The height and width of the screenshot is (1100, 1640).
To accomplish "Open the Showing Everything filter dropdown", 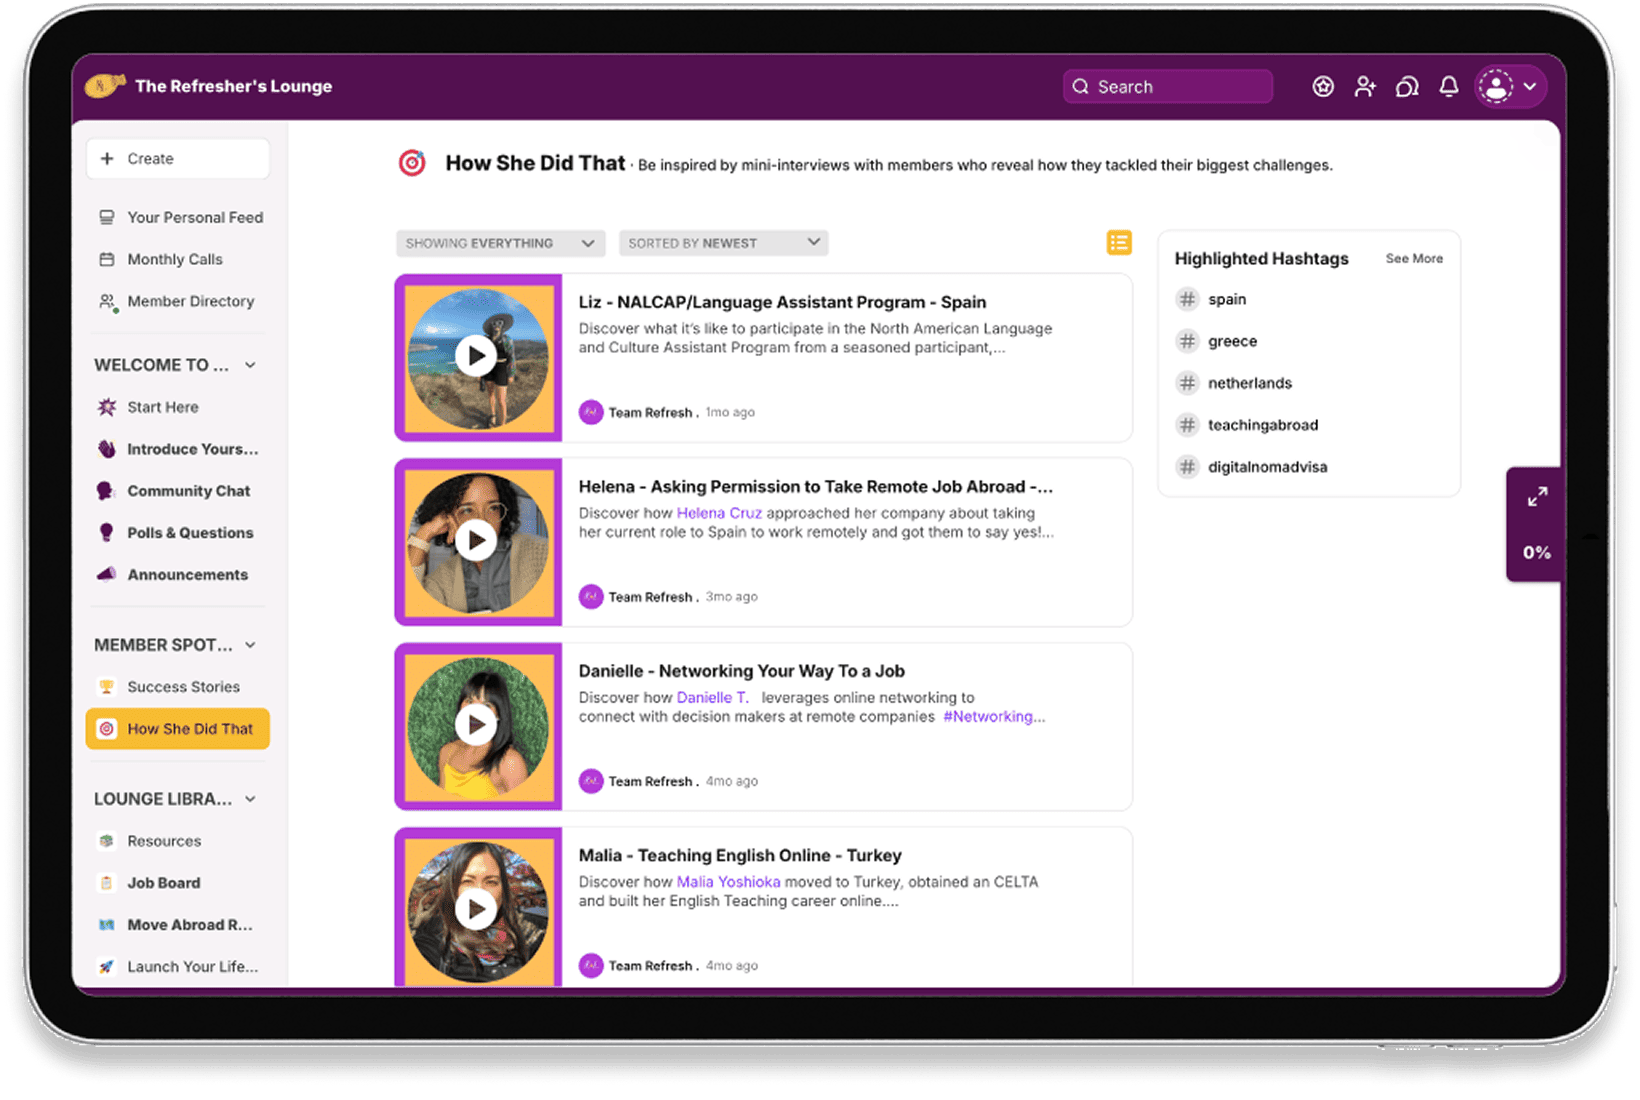I will pos(500,243).
